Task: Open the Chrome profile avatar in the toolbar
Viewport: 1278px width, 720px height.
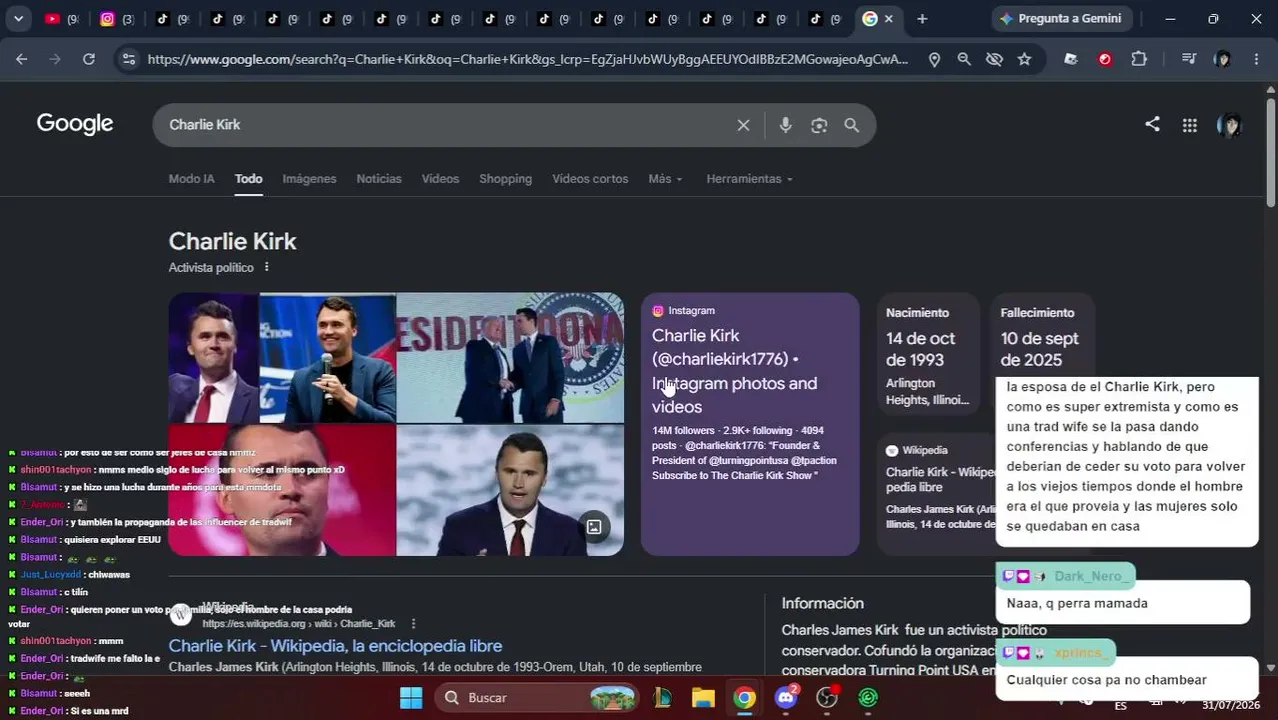Action: (1222, 59)
